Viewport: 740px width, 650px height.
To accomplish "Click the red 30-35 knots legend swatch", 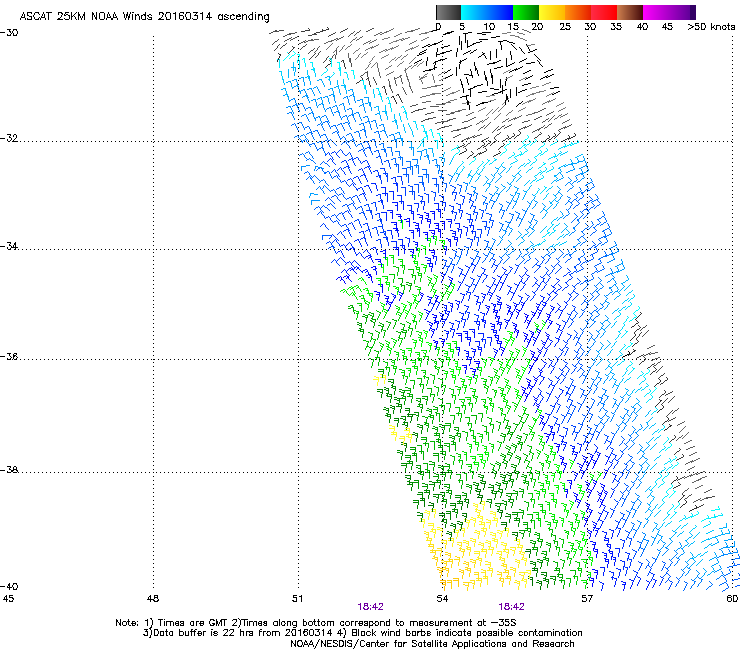I will pyautogui.click(x=604, y=12).
